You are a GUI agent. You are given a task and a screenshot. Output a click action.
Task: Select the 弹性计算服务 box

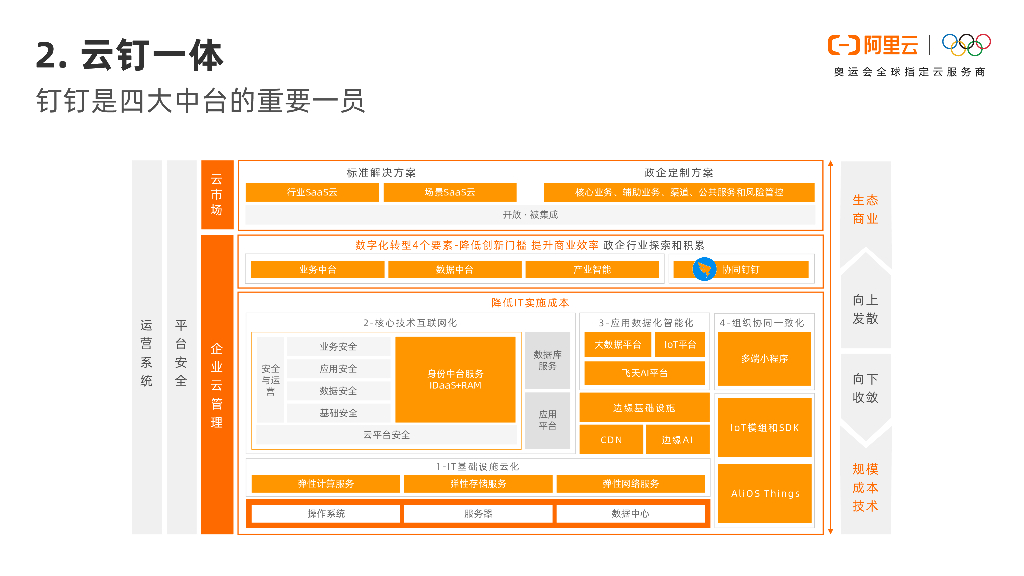[324, 484]
